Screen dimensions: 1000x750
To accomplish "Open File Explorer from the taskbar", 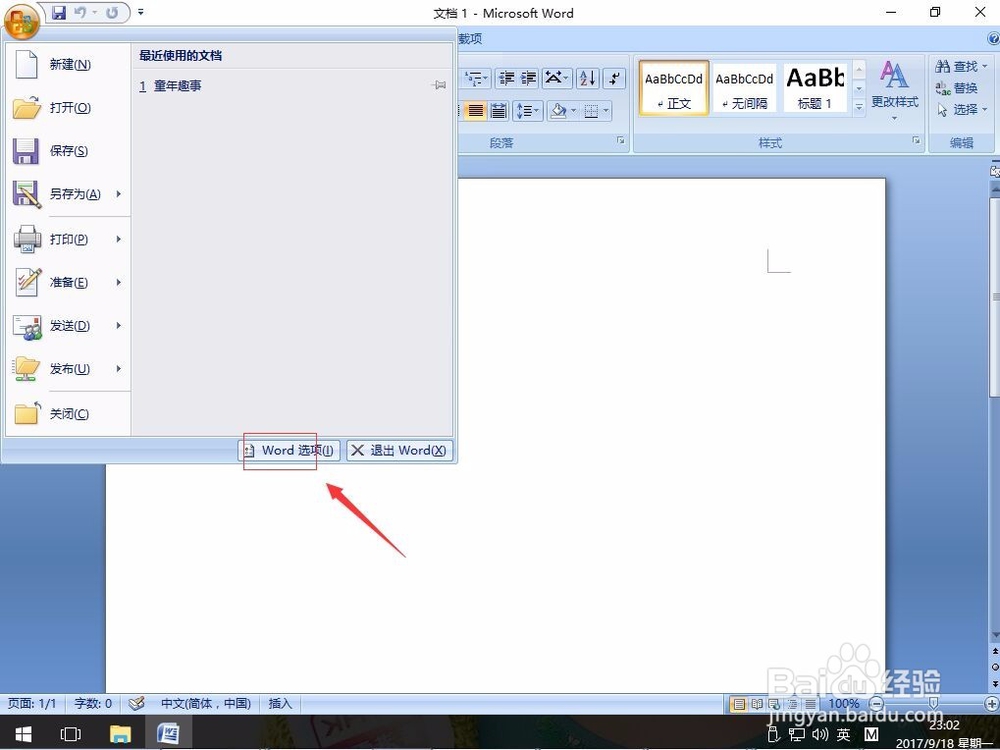I will 120,733.
